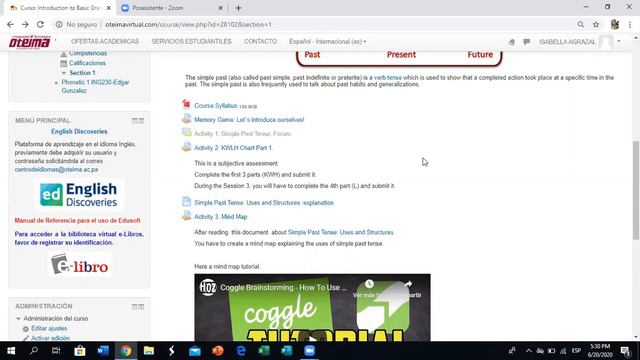Open the user menu dropdown arrow
Screen dimensions: 640x360
(619, 41)
